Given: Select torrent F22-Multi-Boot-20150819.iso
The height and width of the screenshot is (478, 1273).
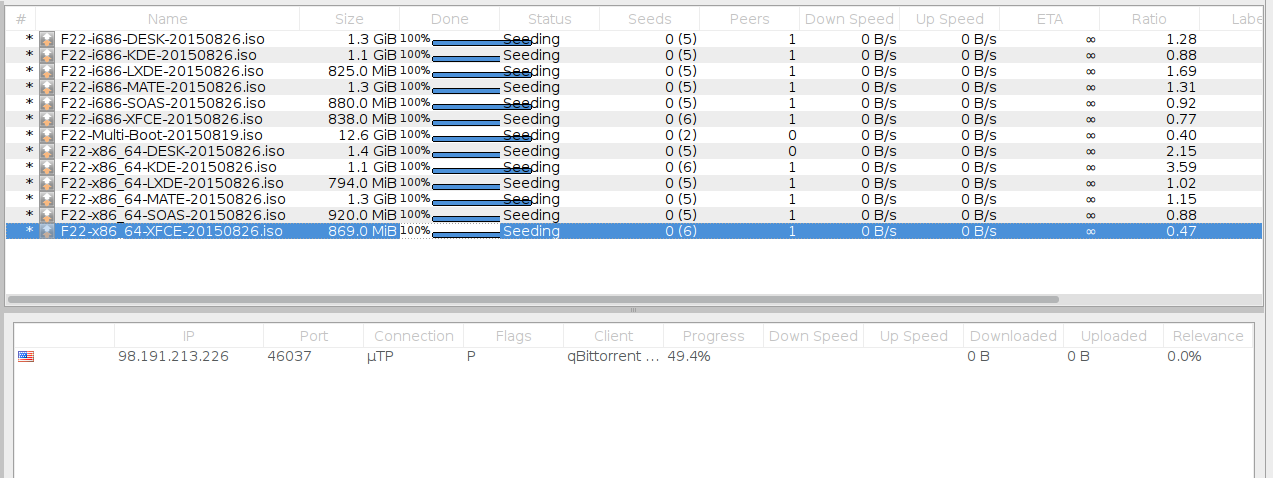Looking at the screenshot, I should click(x=634, y=135).
